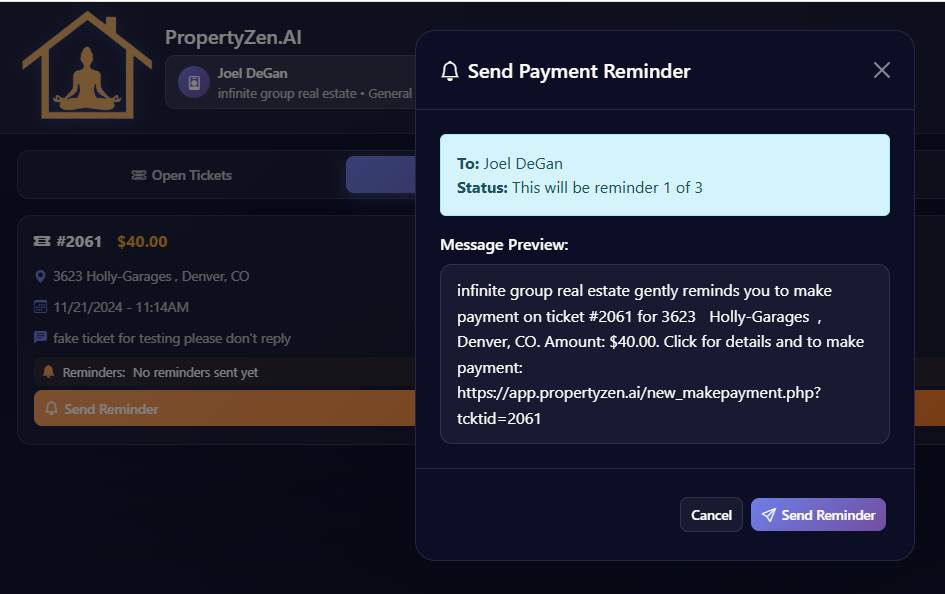Click inside the Message Preview box
Image resolution: width=945 pixels, height=594 pixels.
(665, 352)
